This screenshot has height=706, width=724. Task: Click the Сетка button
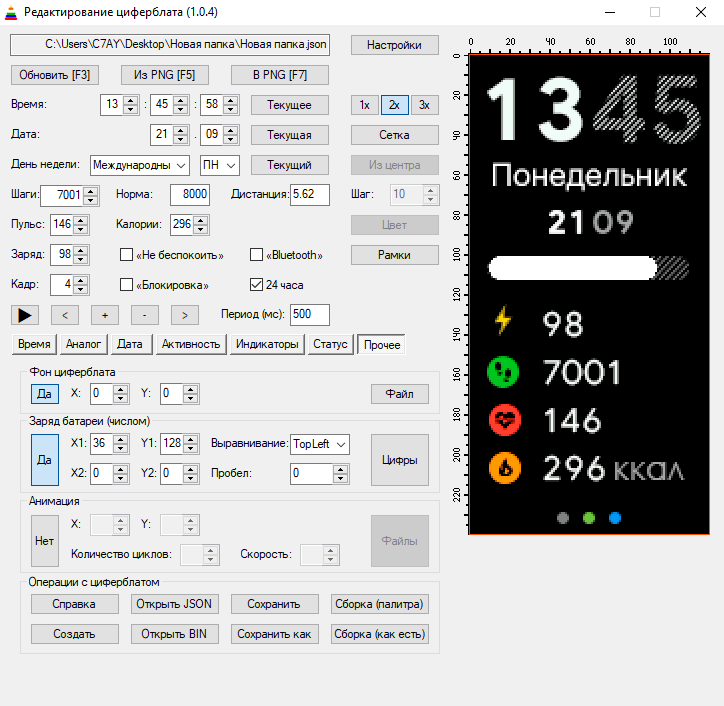(394, 135)
